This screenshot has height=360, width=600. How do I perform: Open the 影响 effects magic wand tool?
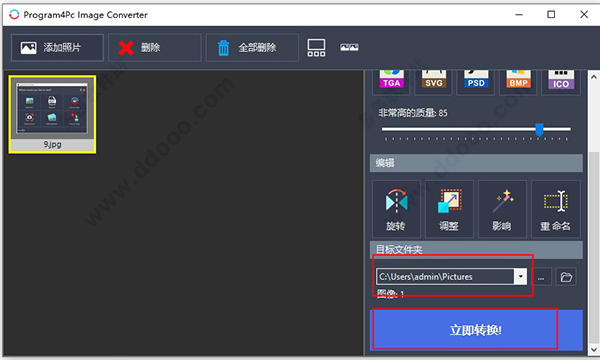pyautogui.click(x=502, y=209)
